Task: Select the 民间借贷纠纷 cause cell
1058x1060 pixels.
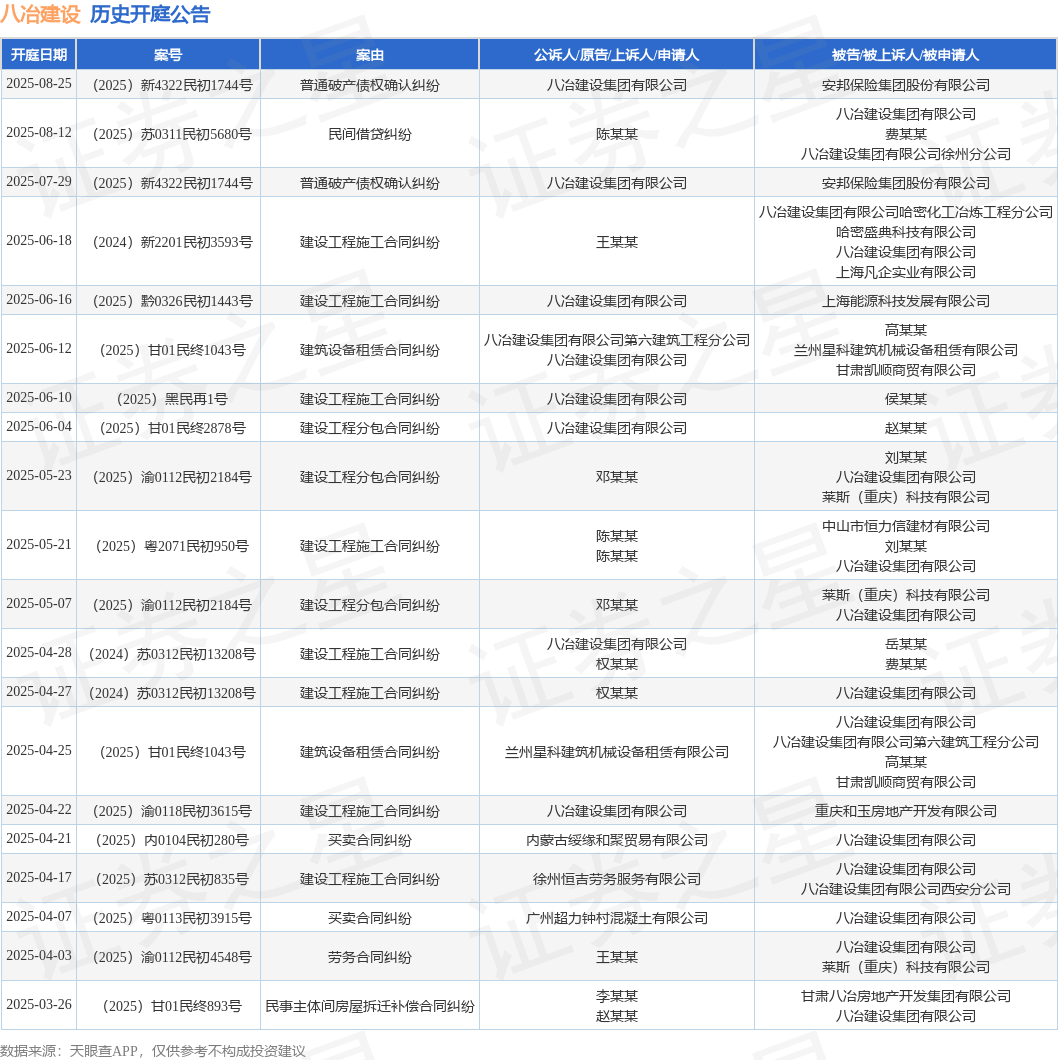Action: pos(370,135)
